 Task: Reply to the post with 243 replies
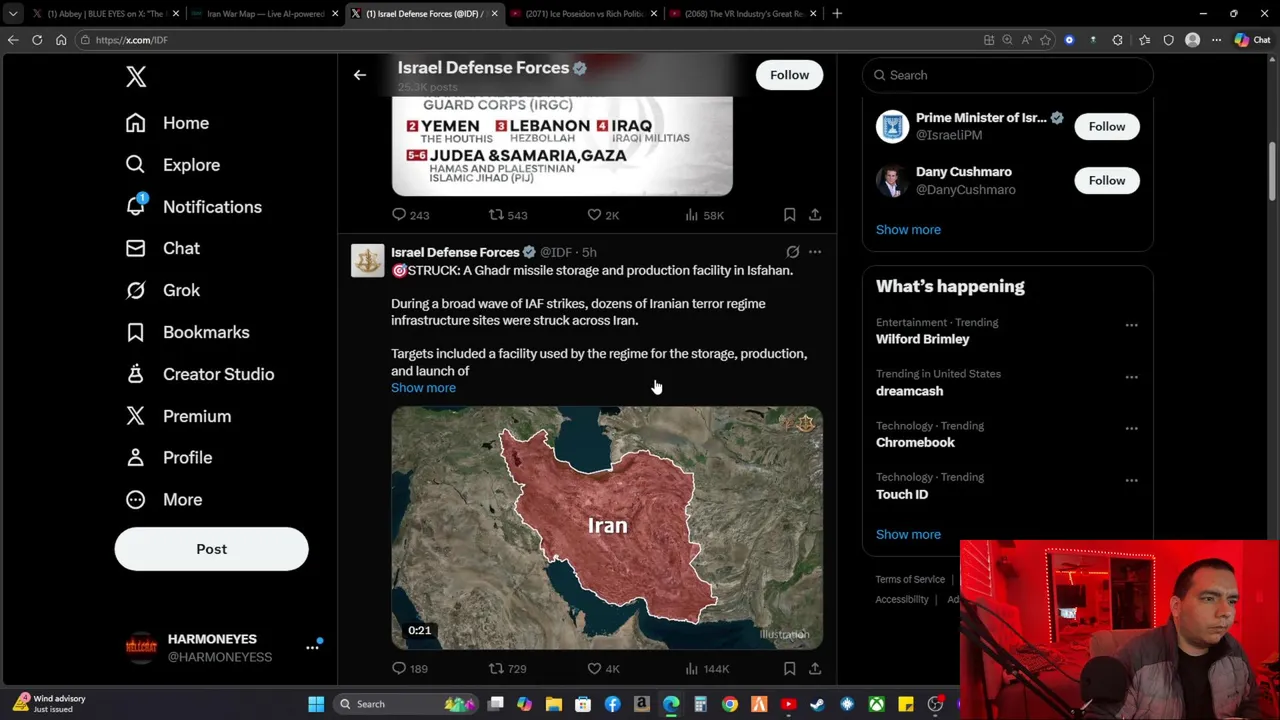410,215
